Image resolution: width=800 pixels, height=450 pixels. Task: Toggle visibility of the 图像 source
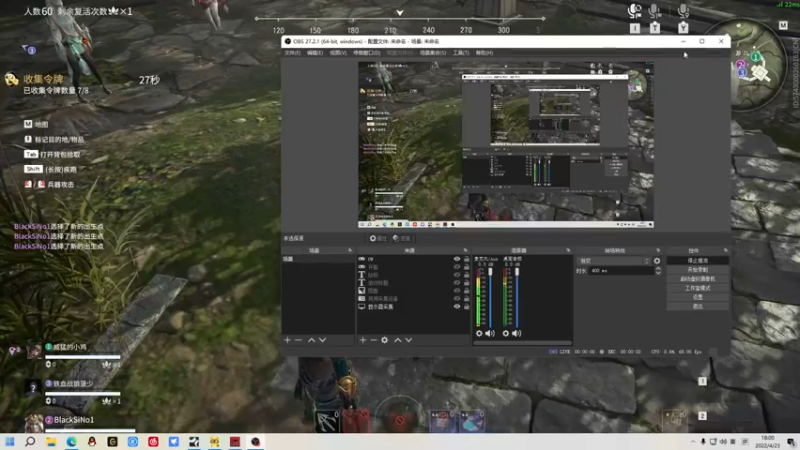pos(457,290)
